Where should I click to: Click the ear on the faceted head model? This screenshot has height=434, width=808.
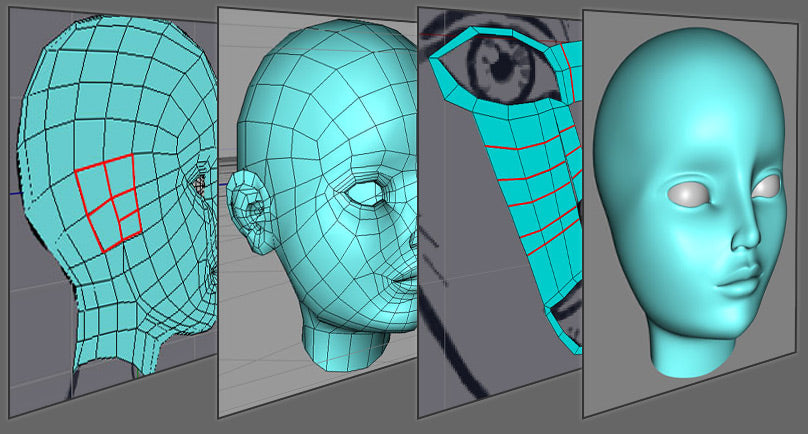tap(251, 212)
